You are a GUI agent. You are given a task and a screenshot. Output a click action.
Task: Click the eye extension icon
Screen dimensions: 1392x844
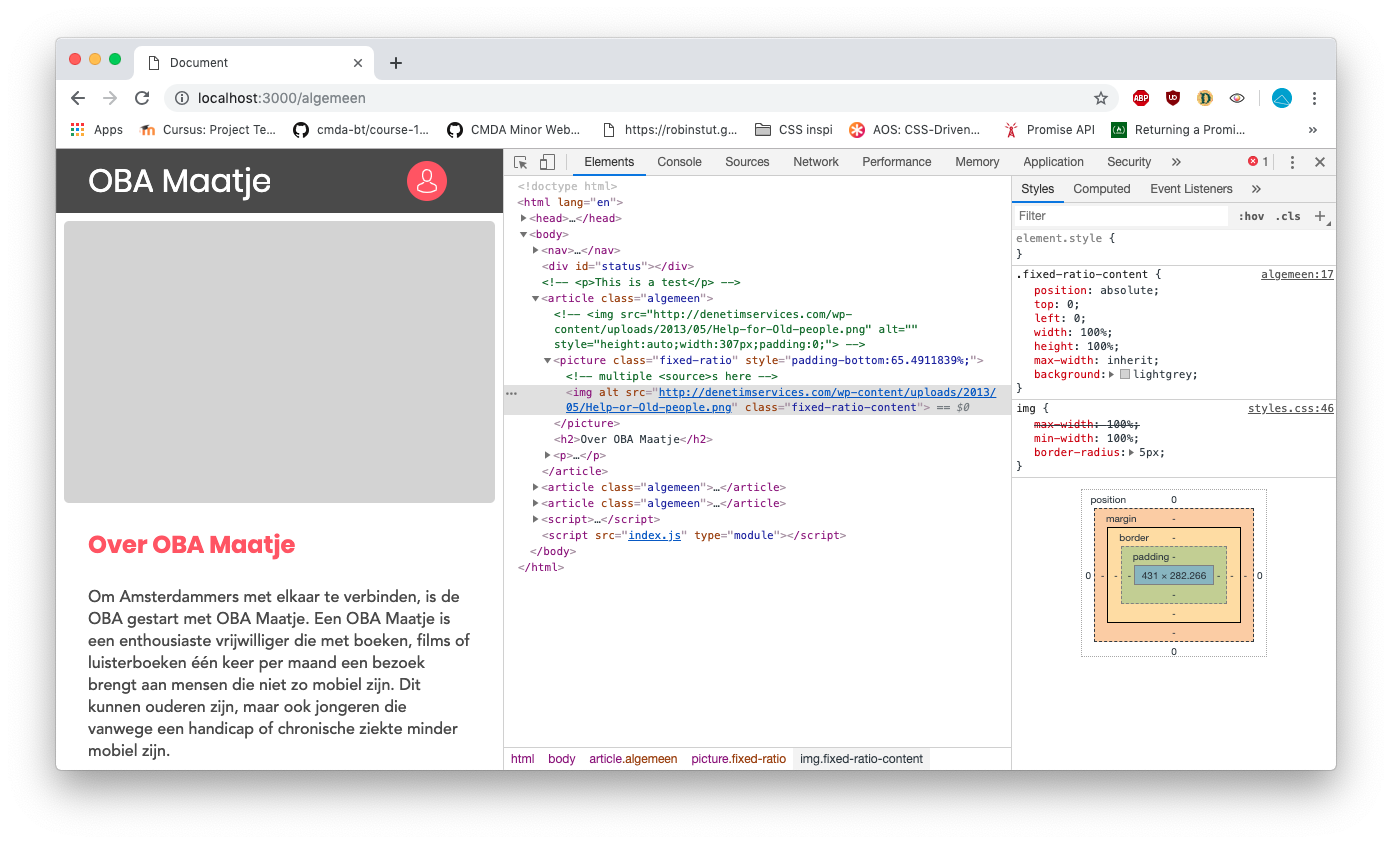[1237, 98]
